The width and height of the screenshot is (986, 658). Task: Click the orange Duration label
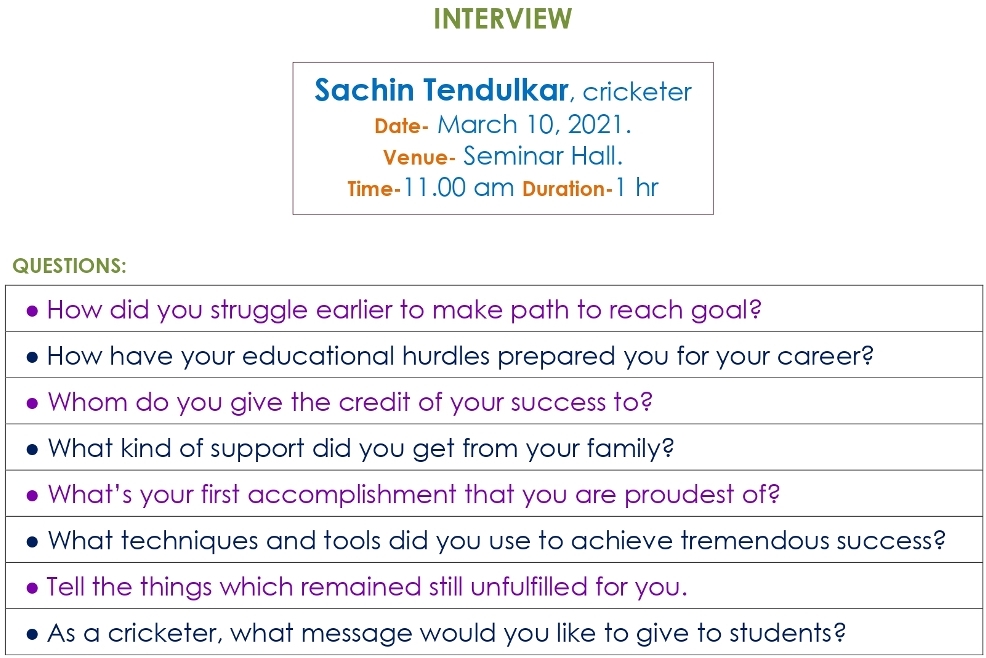567,189
